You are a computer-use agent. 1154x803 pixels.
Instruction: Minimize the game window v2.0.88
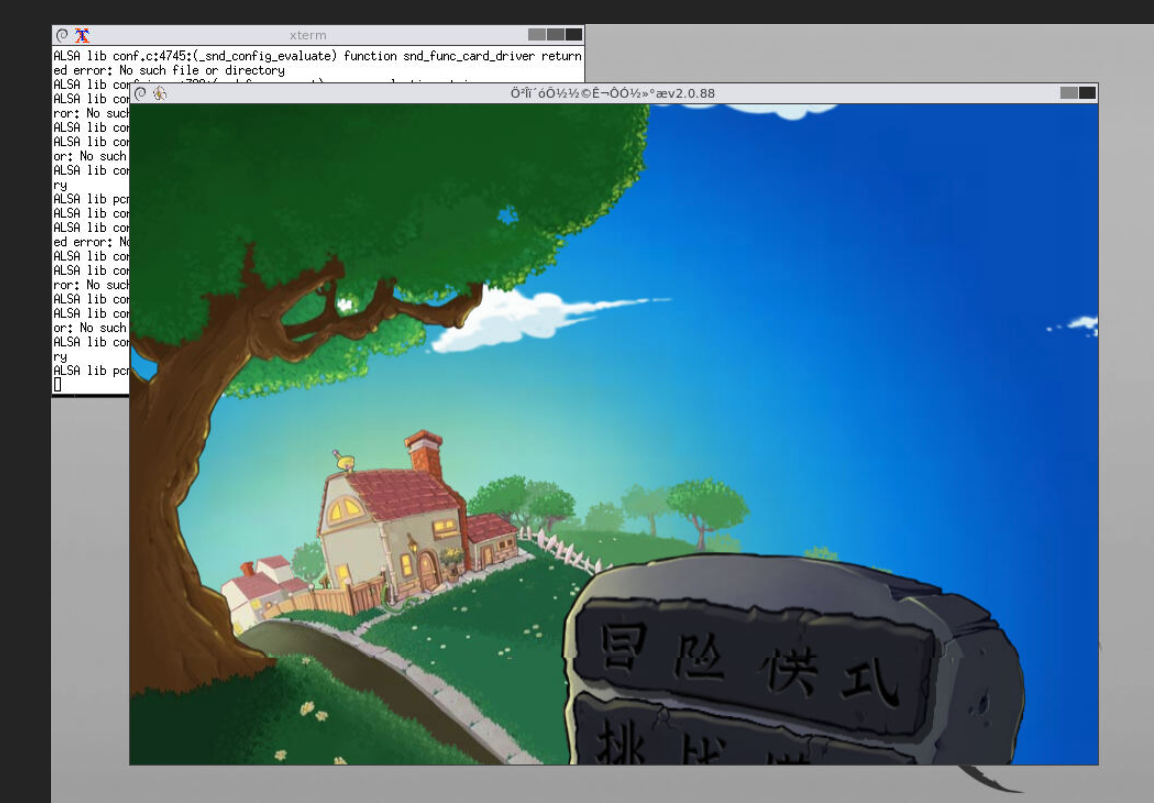(1069, 93)
